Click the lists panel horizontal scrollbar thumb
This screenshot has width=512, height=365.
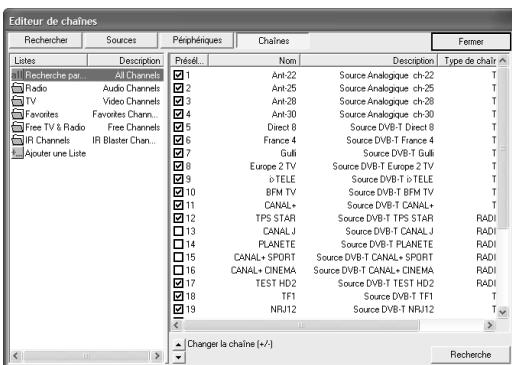tap(86, 356)
